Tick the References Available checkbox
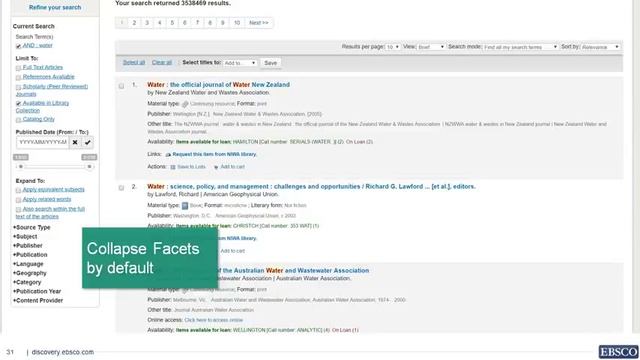The width and height of the screenshot is (640, 360). (18, 78)
